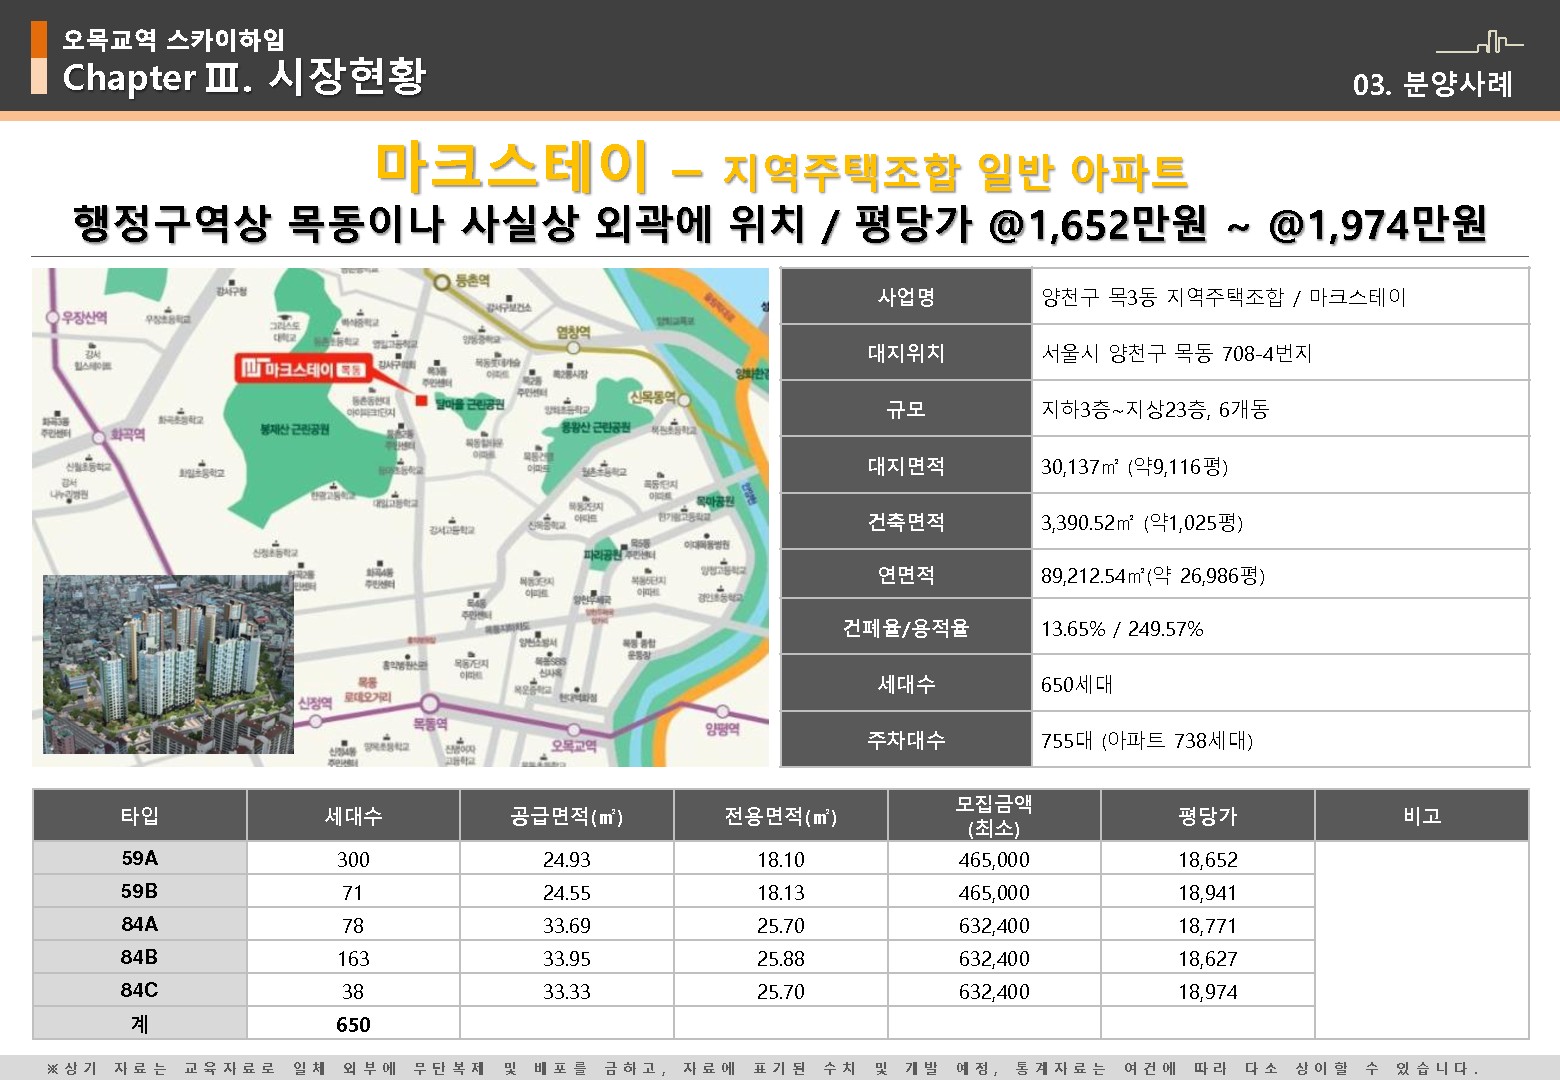Click the '주차대수' label cell

coord(906,740)
